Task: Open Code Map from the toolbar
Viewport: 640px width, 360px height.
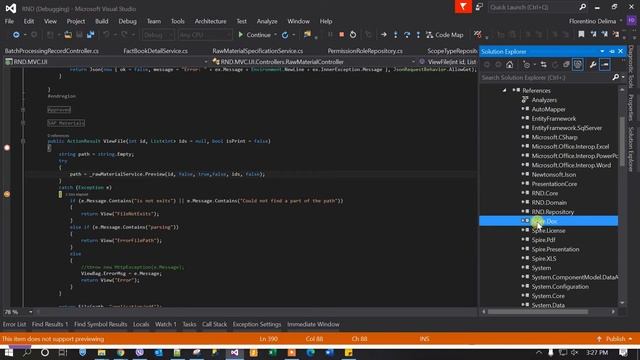Action: tap(445, 35)
